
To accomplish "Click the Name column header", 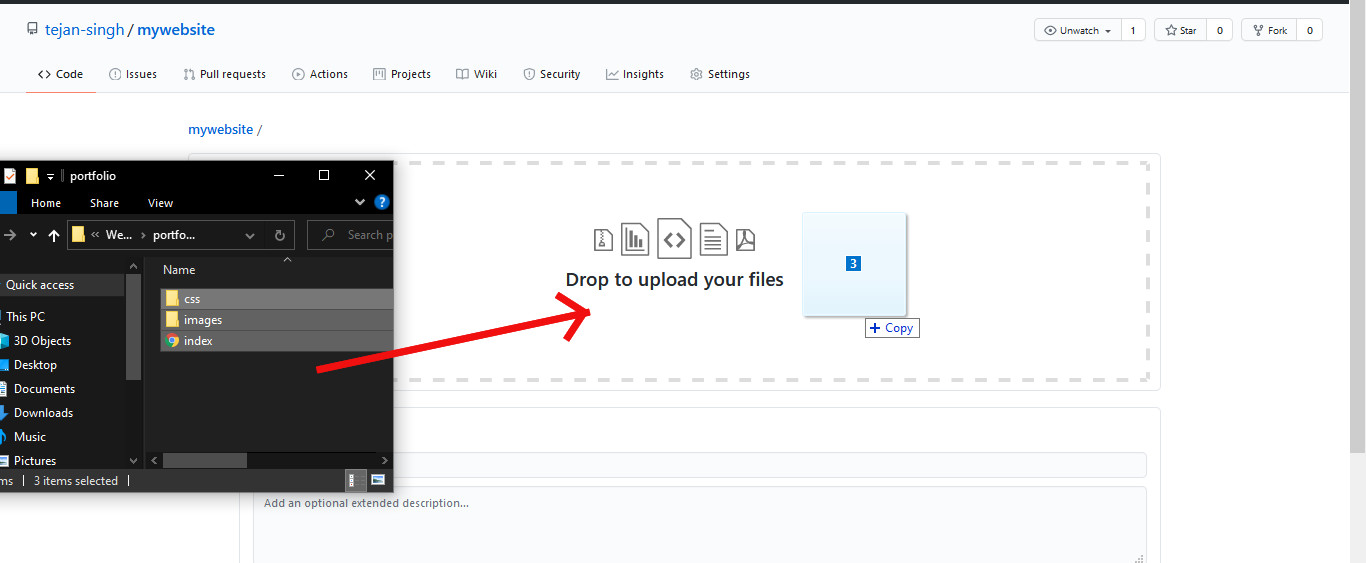I will 179,270.
